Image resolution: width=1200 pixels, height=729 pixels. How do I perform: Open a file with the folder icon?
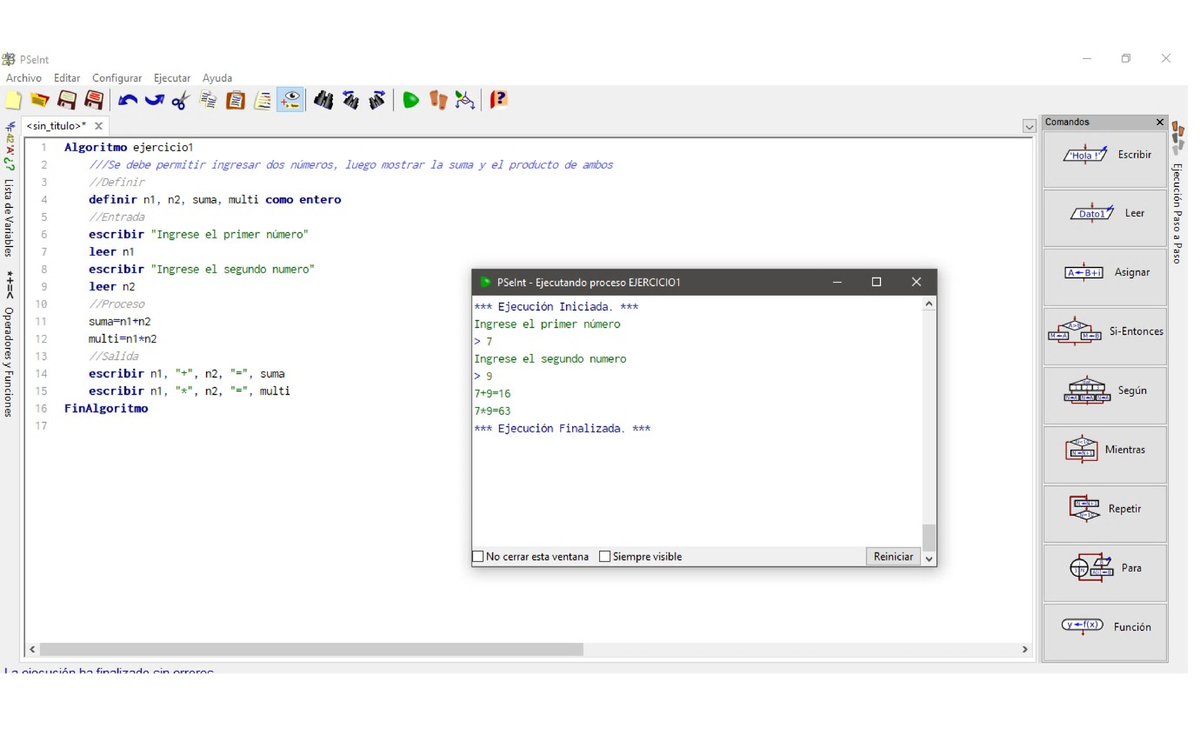[40, 100]
